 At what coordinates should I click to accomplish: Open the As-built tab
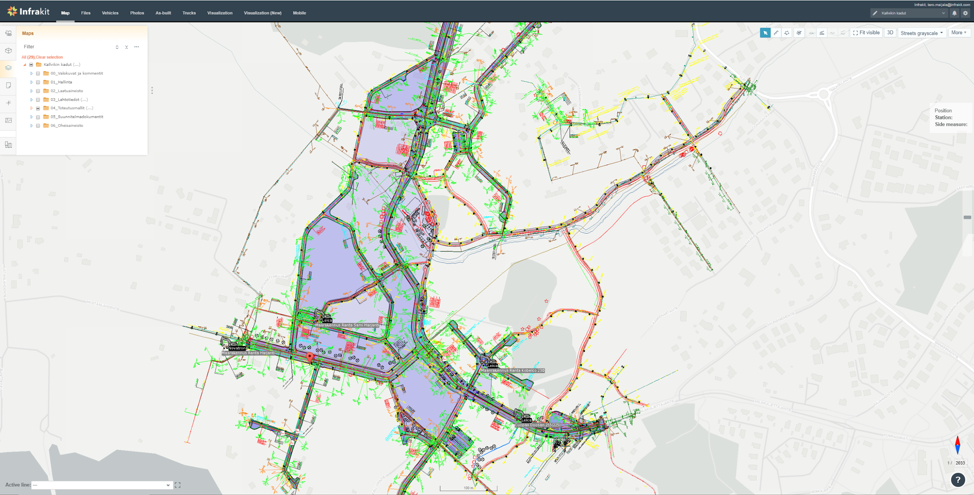click(x=163, y=13)
